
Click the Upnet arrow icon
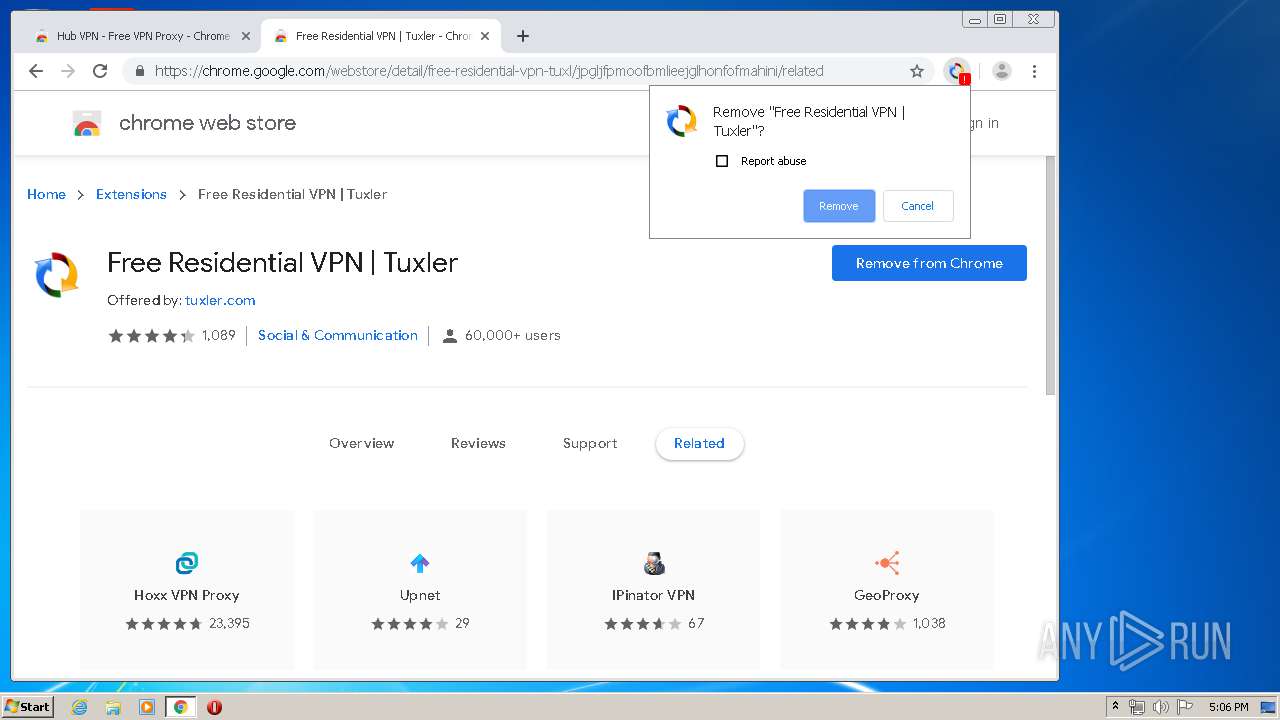[420, 563]
